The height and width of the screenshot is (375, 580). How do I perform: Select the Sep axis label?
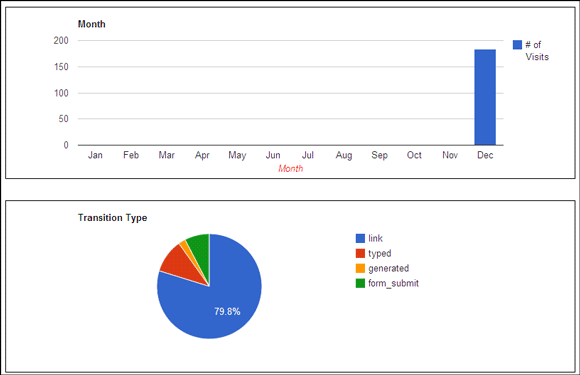380,155
